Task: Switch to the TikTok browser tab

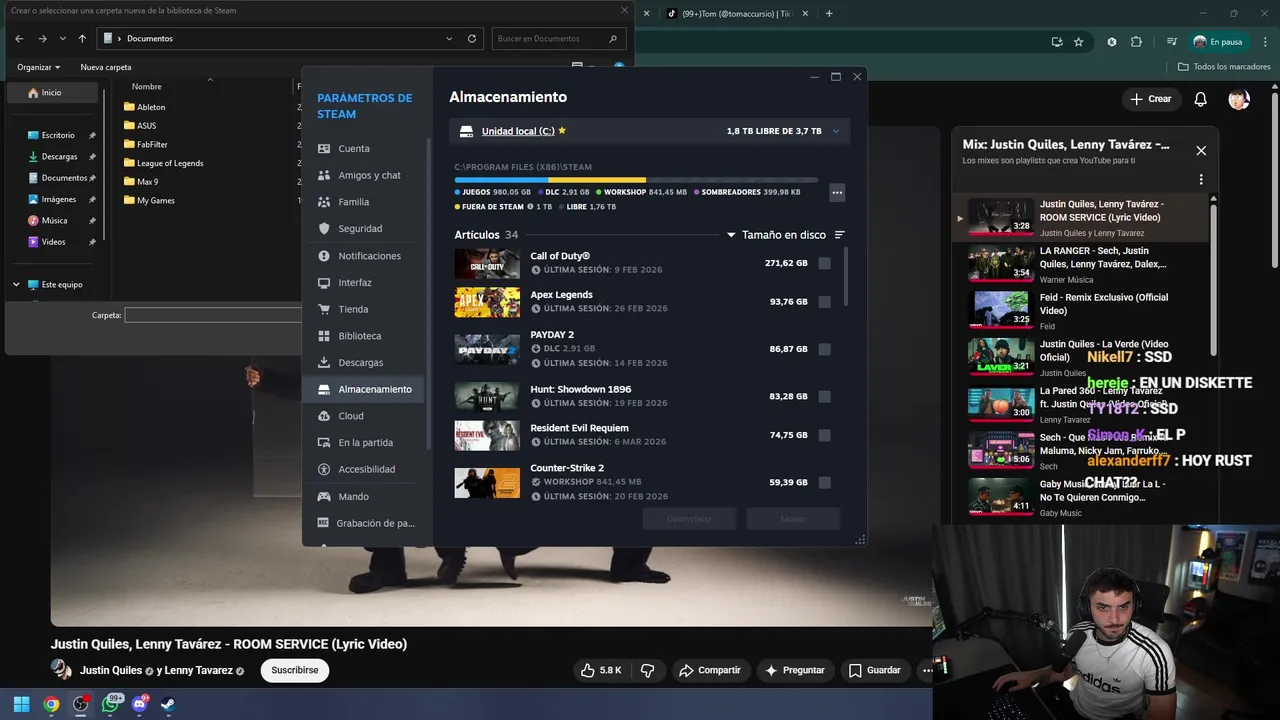Action: point(736,14)
